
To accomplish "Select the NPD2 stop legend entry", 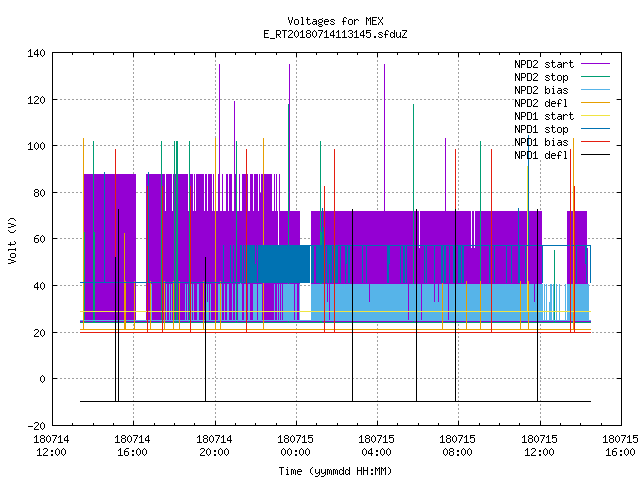I will [x=541, y=78].
